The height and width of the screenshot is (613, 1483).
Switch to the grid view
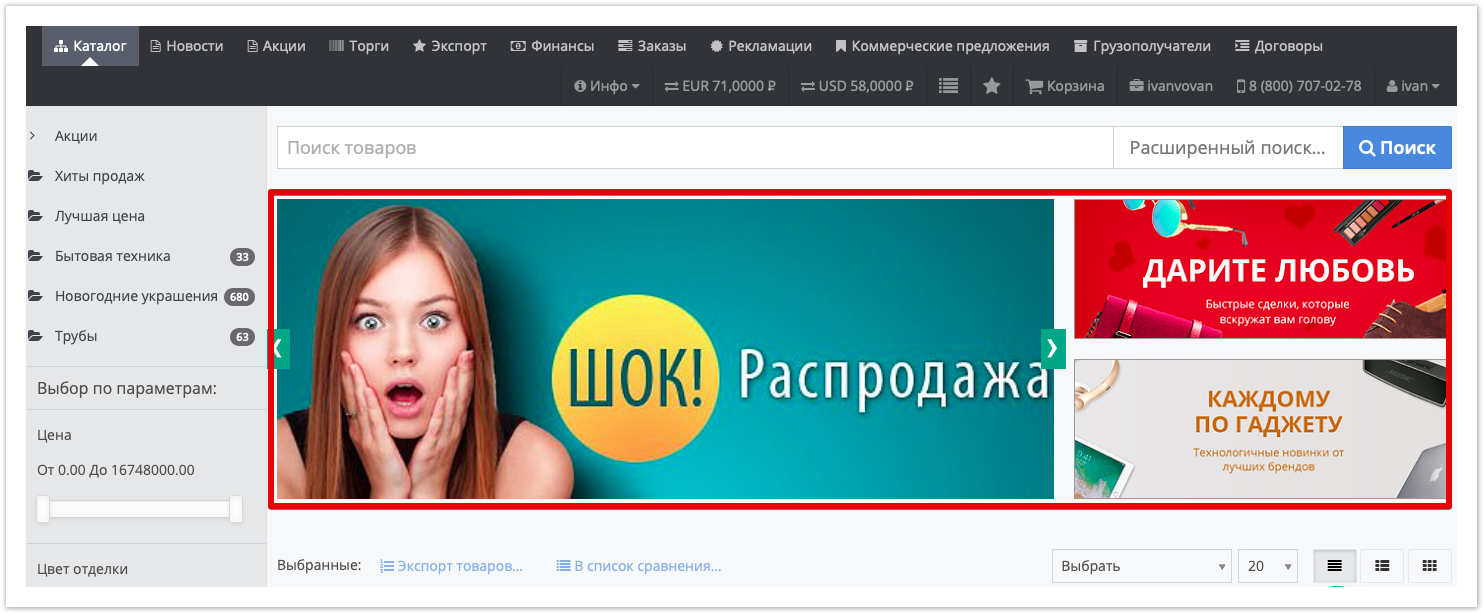tap(1430, 566)
